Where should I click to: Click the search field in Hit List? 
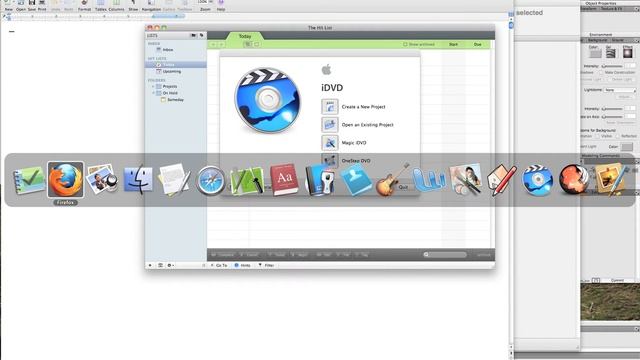(x=445, y=255)
